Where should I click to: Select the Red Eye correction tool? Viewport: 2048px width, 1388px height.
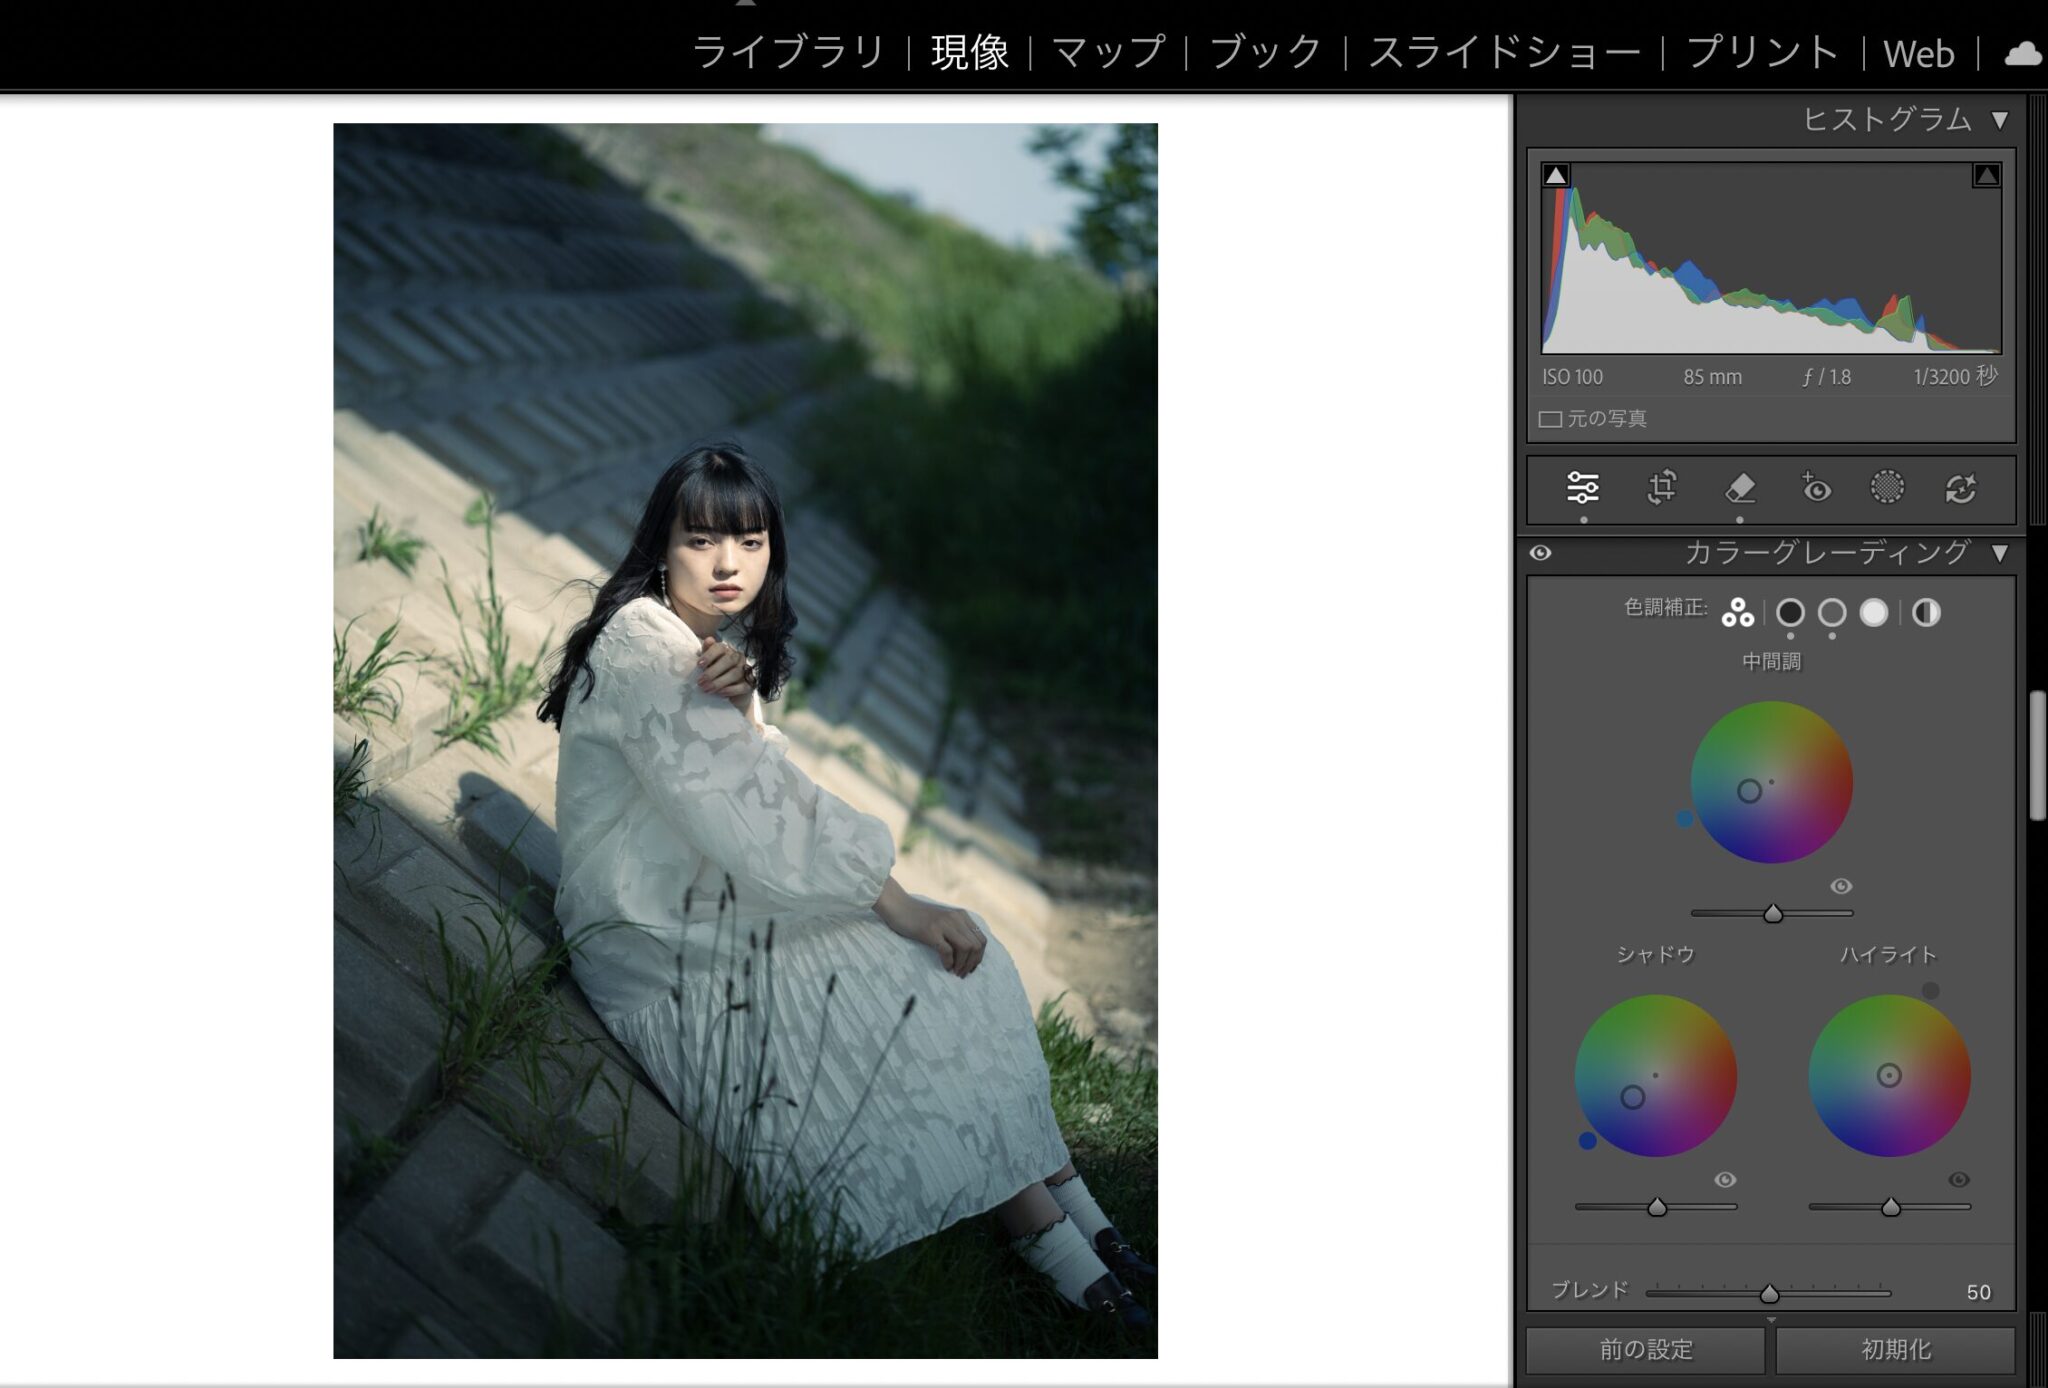(1815, 488)
